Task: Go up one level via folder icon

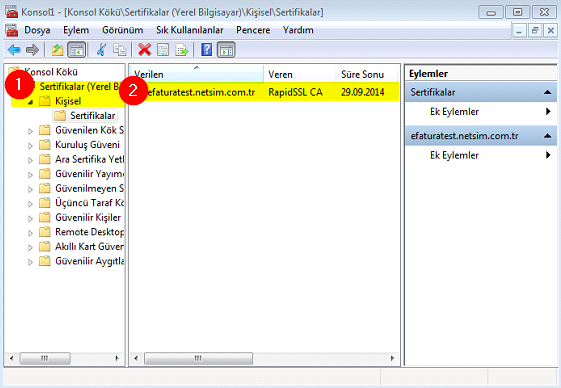Action: 57,50
